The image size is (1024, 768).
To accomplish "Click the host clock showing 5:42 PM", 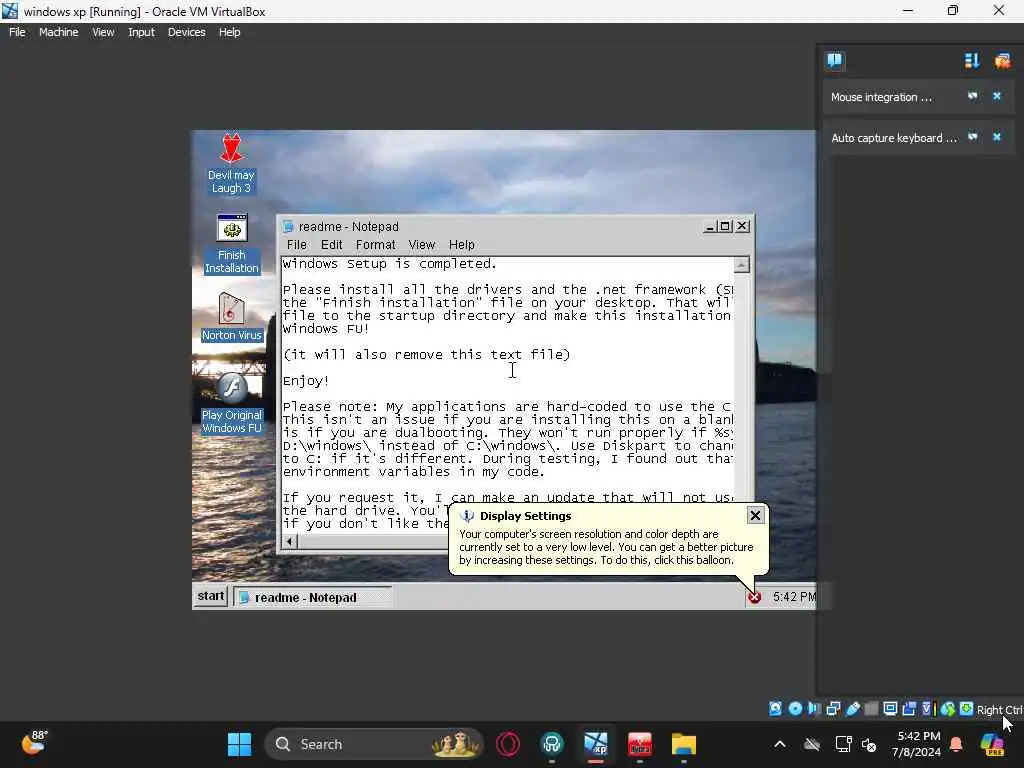I will [x=916, y=744].
